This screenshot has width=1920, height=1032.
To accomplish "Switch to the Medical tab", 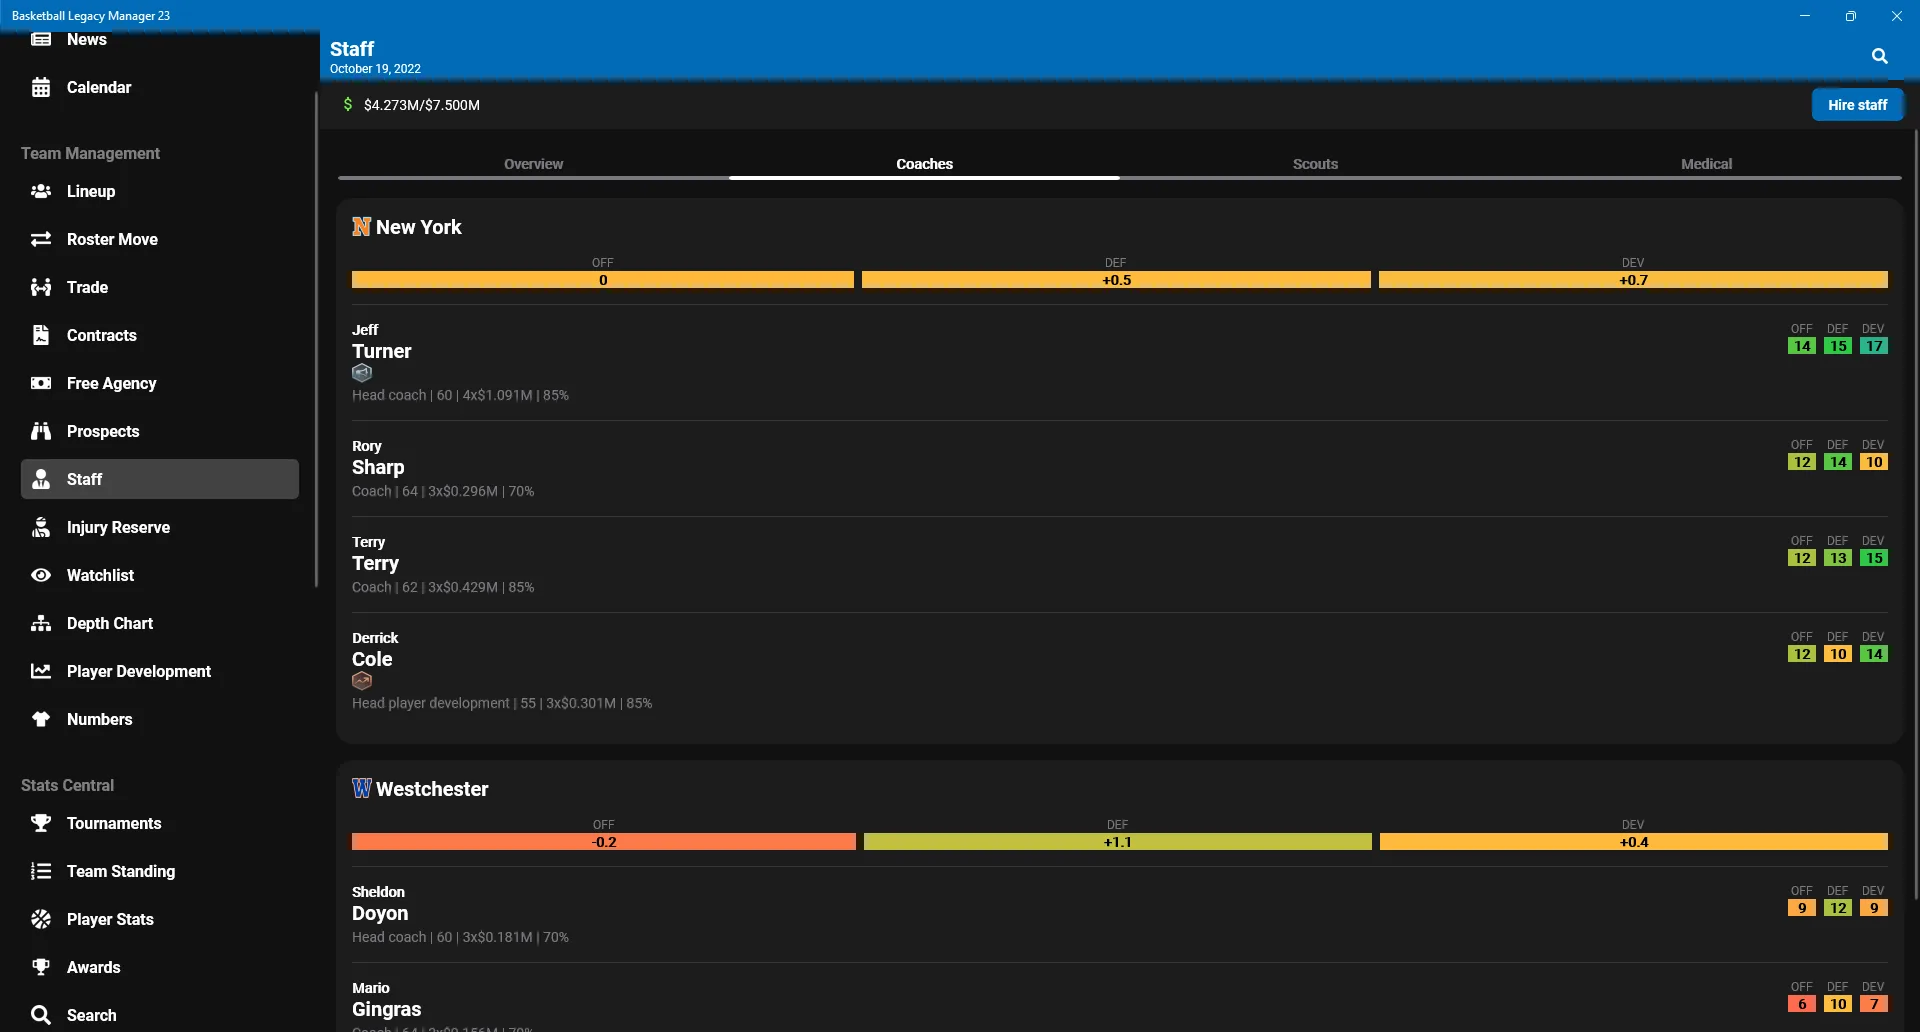I will tap(1706, 164).
